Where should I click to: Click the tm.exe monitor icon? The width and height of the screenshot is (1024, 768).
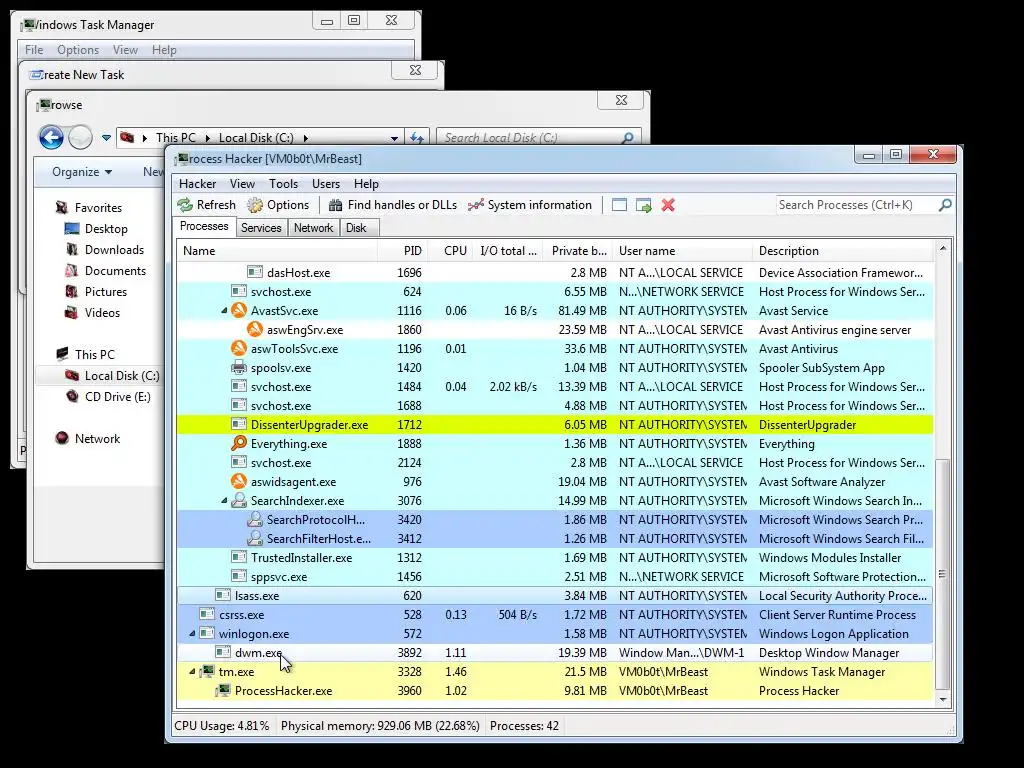208,671
